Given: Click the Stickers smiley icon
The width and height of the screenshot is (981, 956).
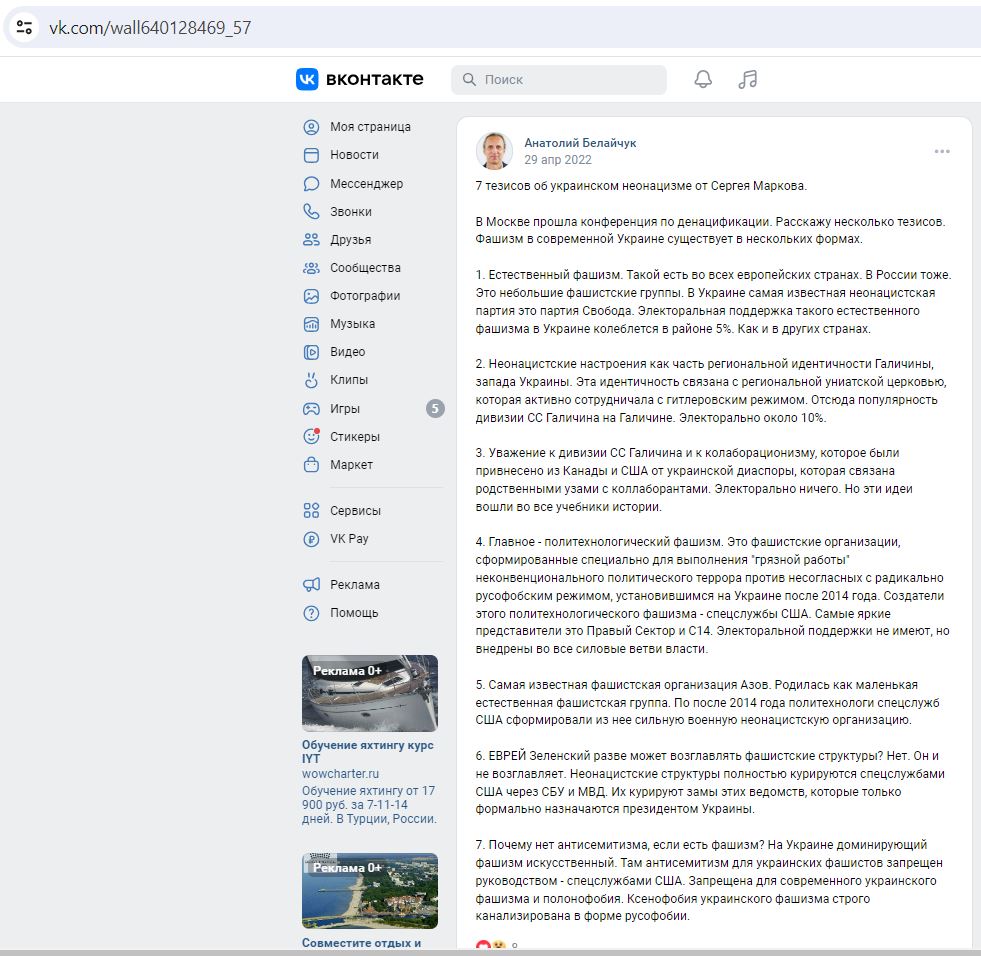Looking at the screenshot, I should [x=311, y=436].
